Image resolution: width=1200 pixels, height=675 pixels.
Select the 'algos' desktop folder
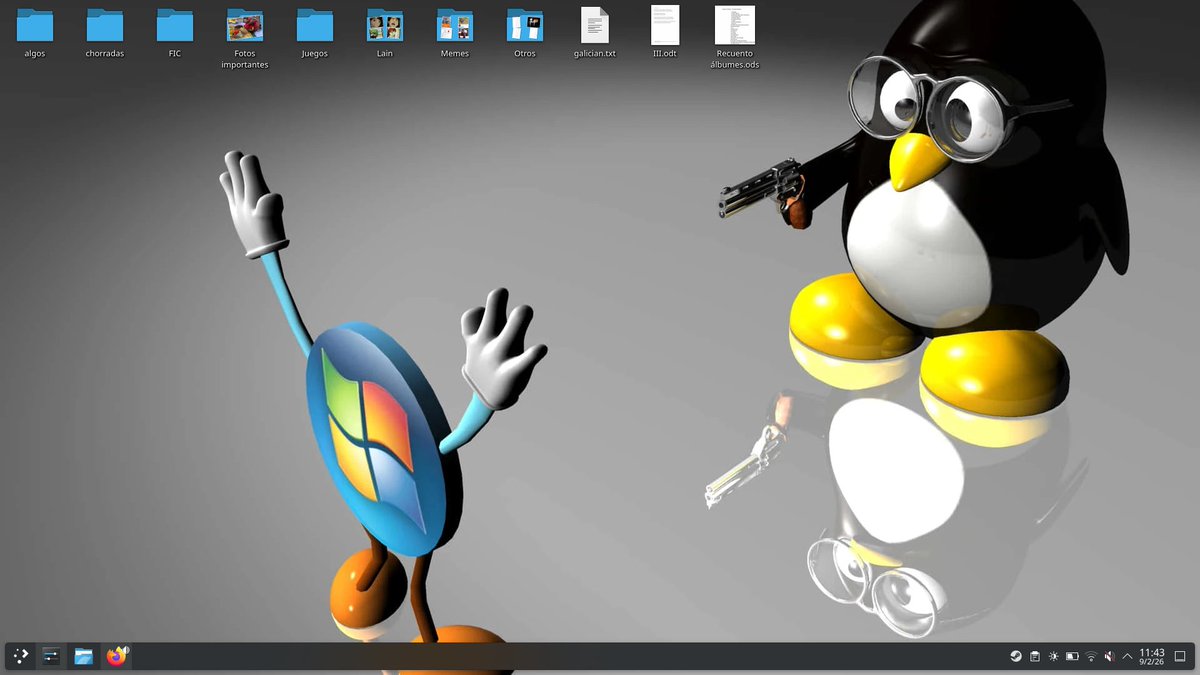coord(35,32)
